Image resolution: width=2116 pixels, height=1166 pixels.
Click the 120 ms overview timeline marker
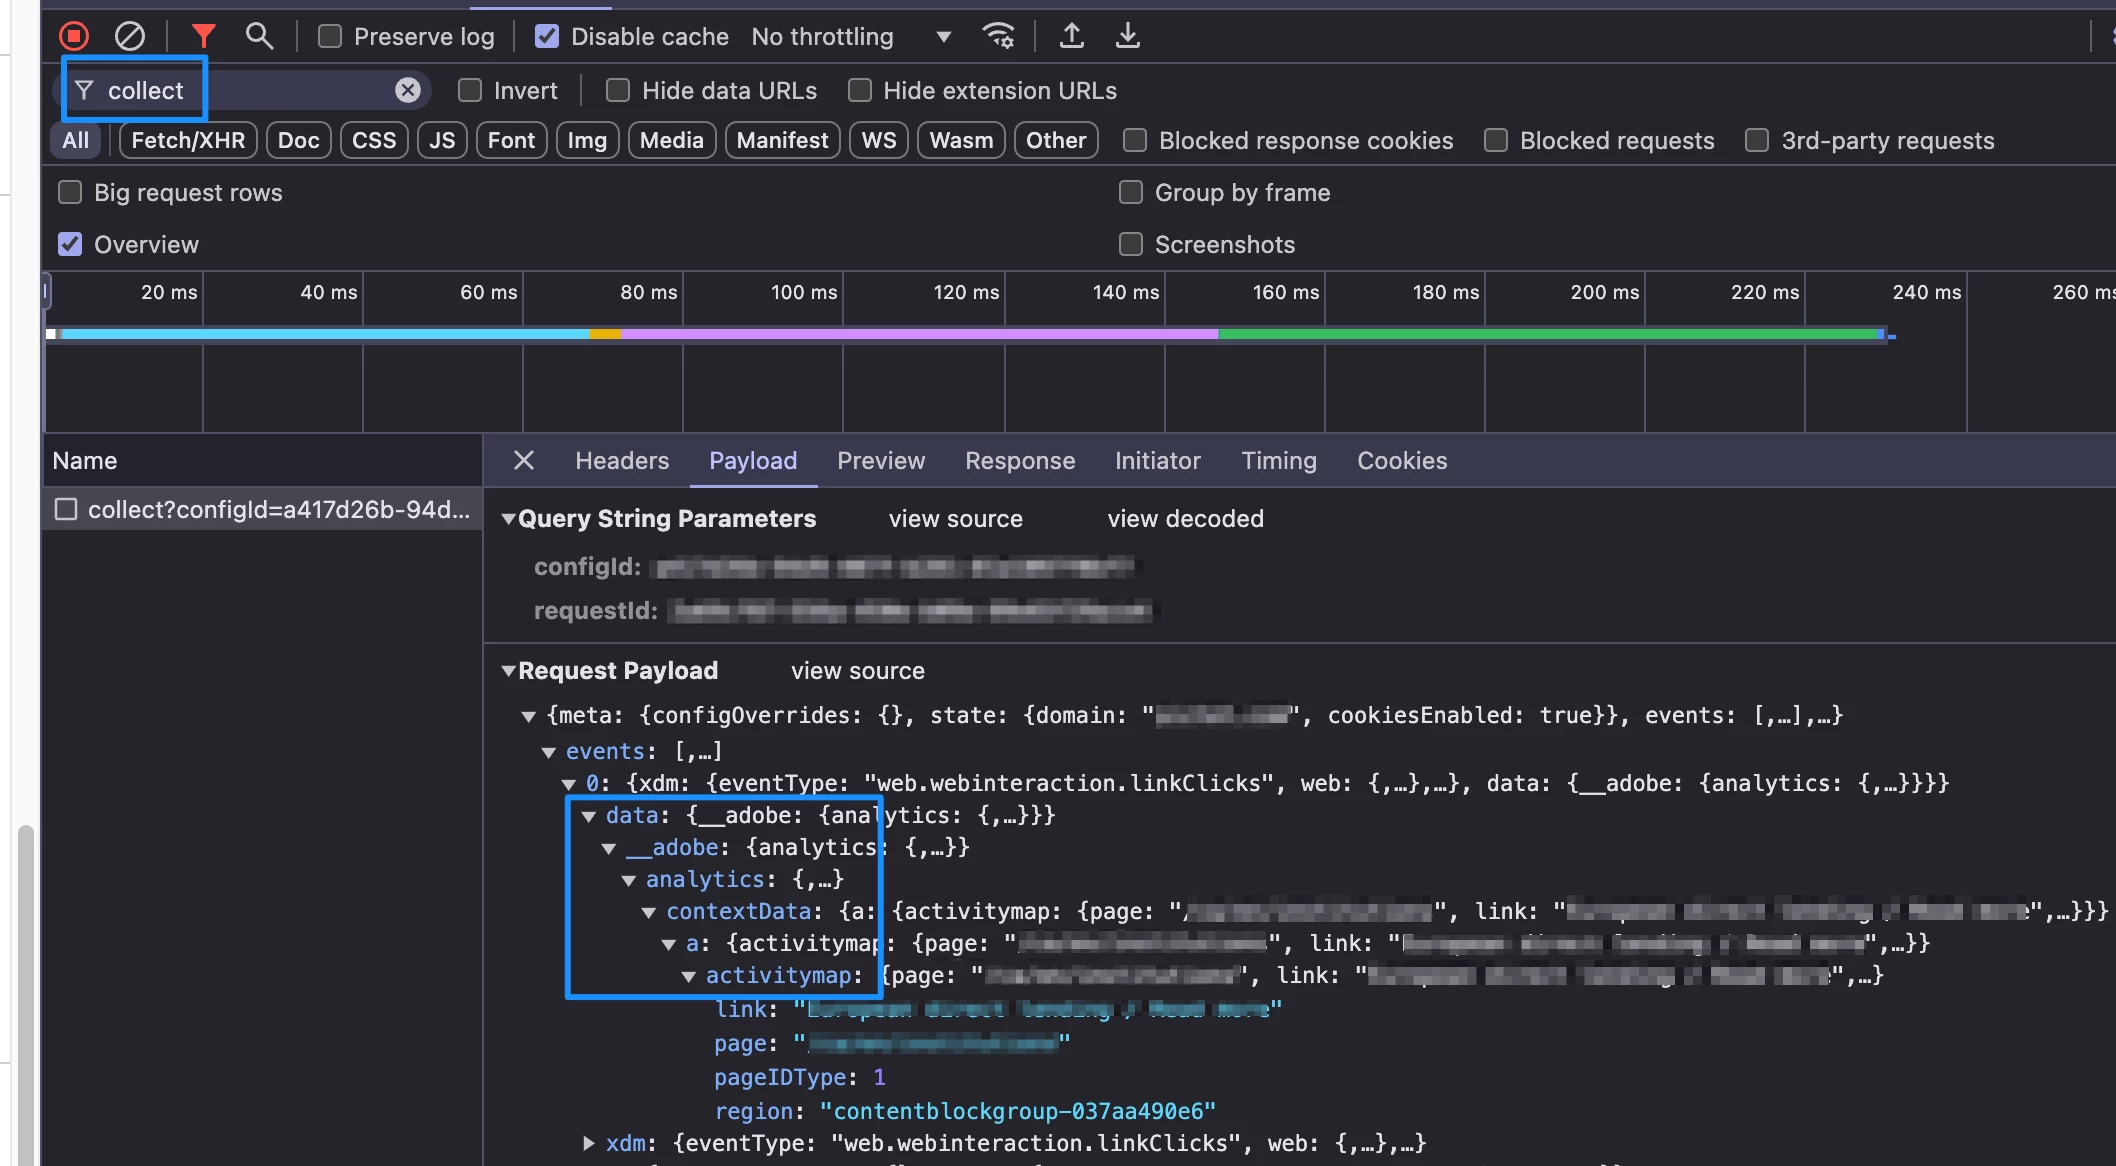pos(965,292)
